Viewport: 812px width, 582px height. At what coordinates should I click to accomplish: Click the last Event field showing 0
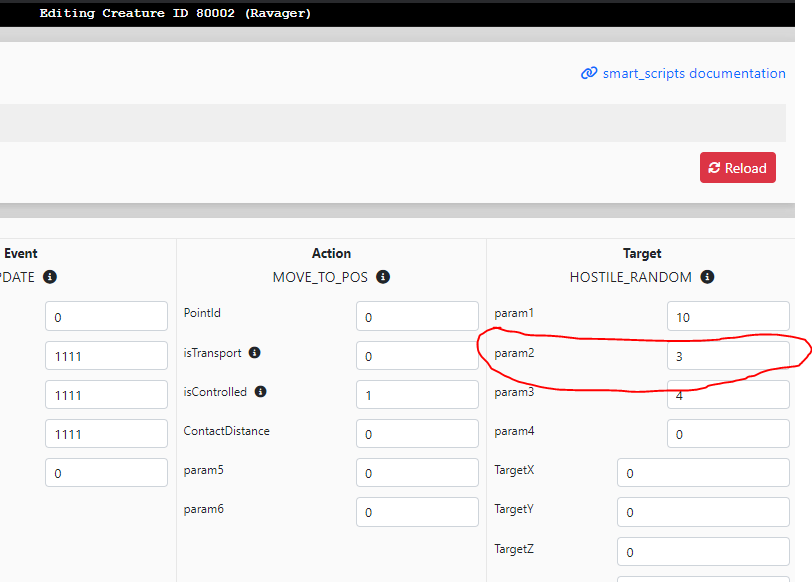click(106, 472)
